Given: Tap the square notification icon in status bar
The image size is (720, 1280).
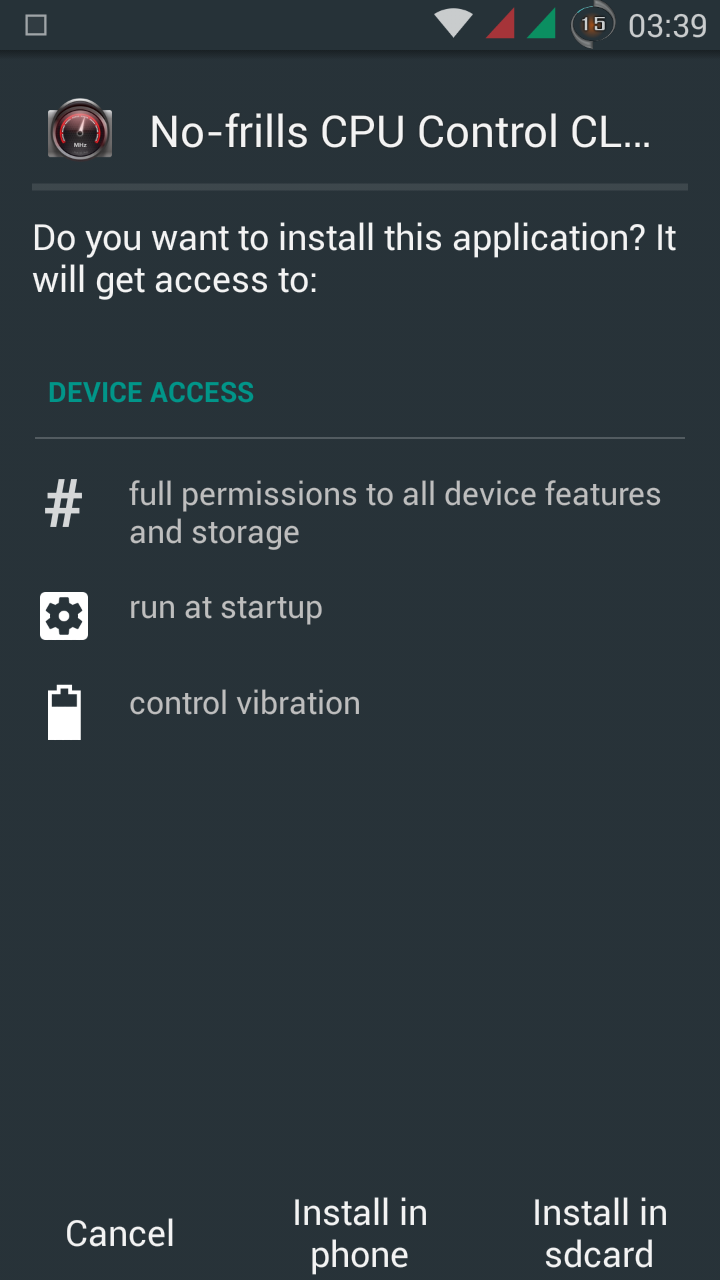Looking at the screenshot, I should point(36,25).
